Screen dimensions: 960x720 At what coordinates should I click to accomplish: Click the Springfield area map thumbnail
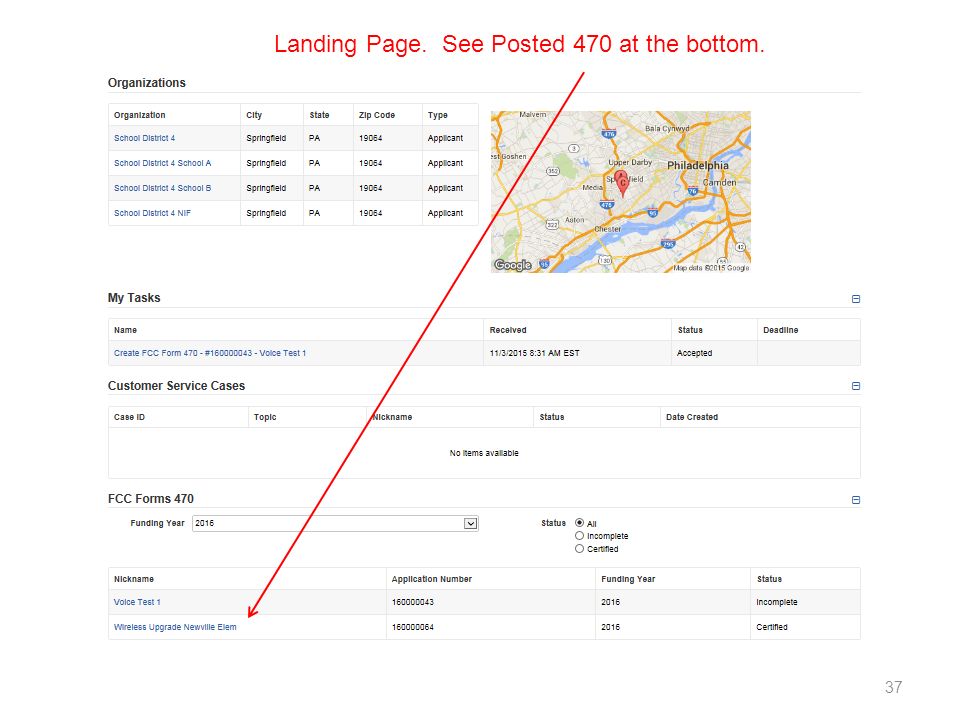pos(621,192)
